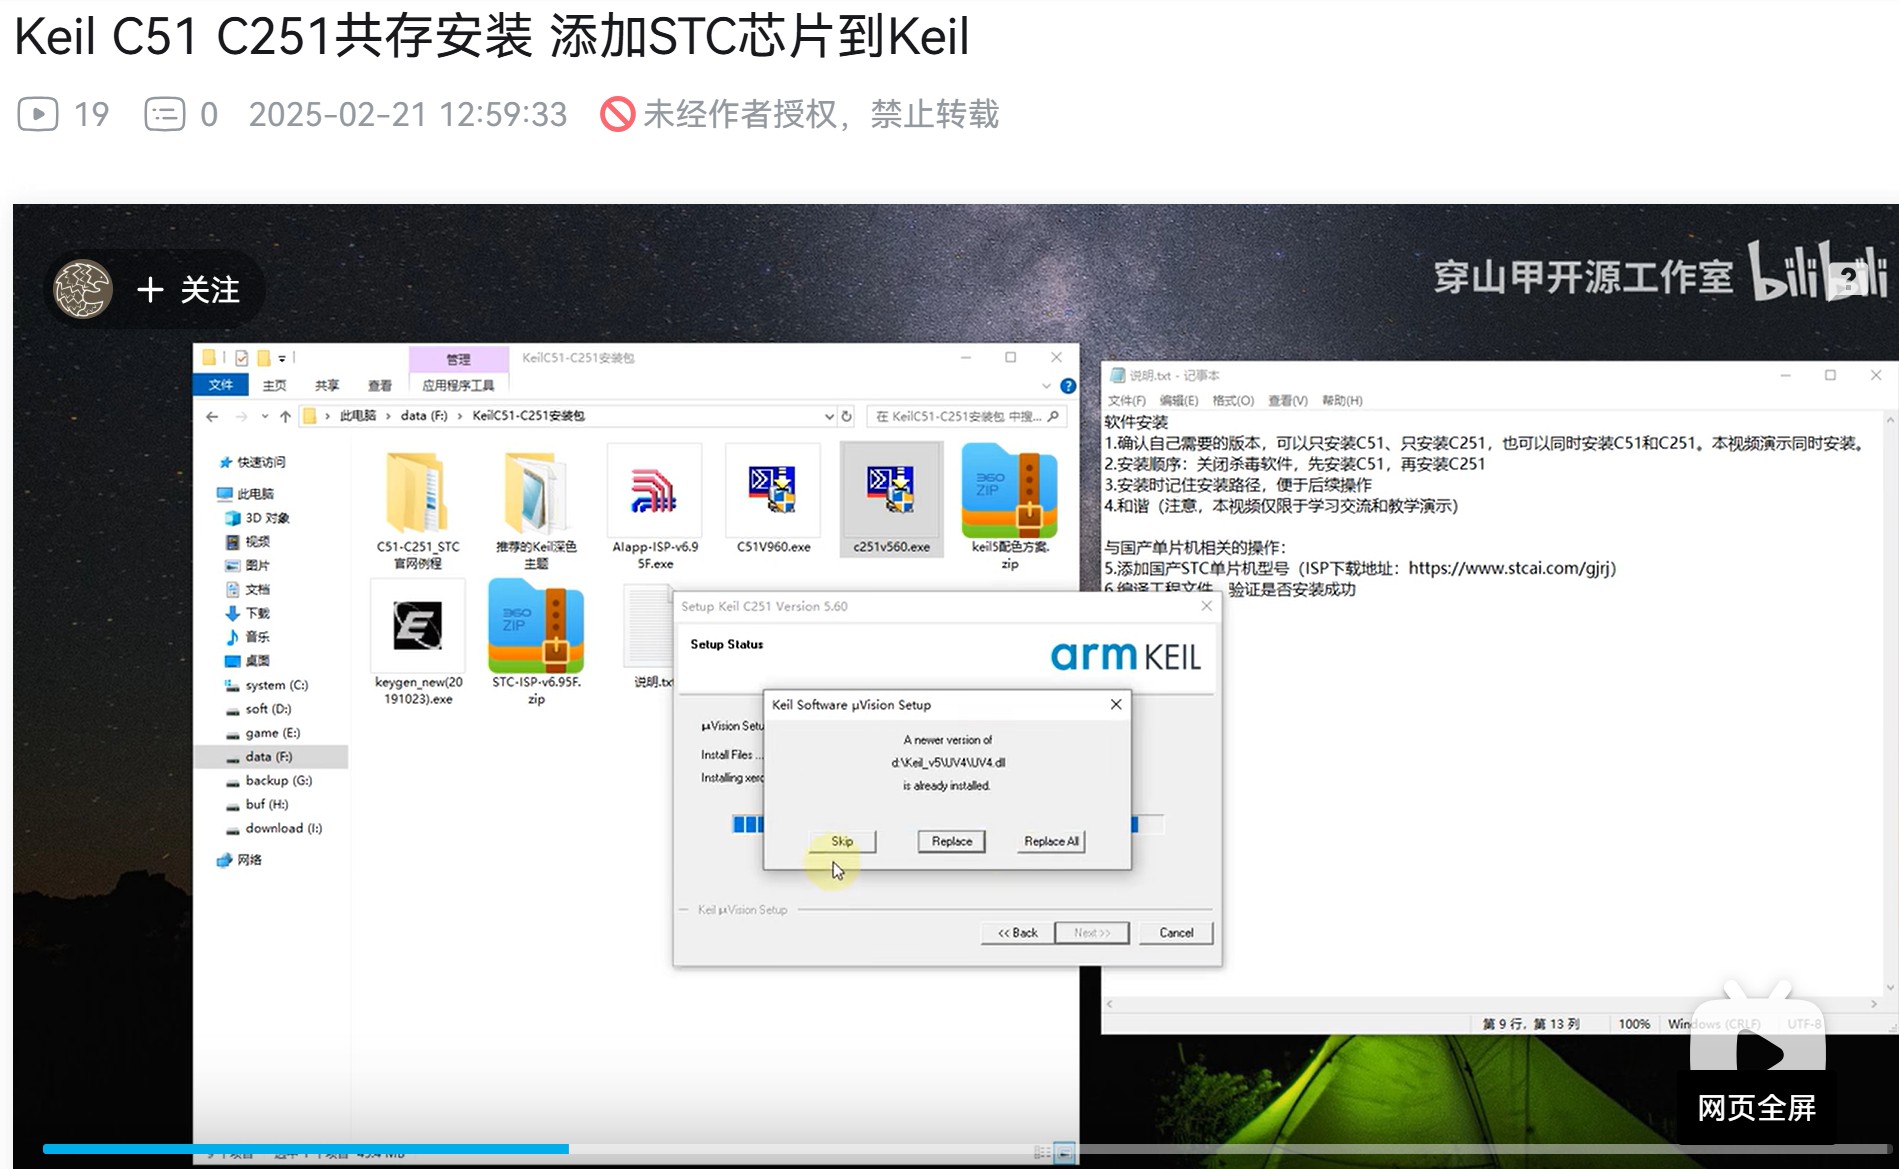Open the 应用程序工具 ribbon tab

point(458,385)
